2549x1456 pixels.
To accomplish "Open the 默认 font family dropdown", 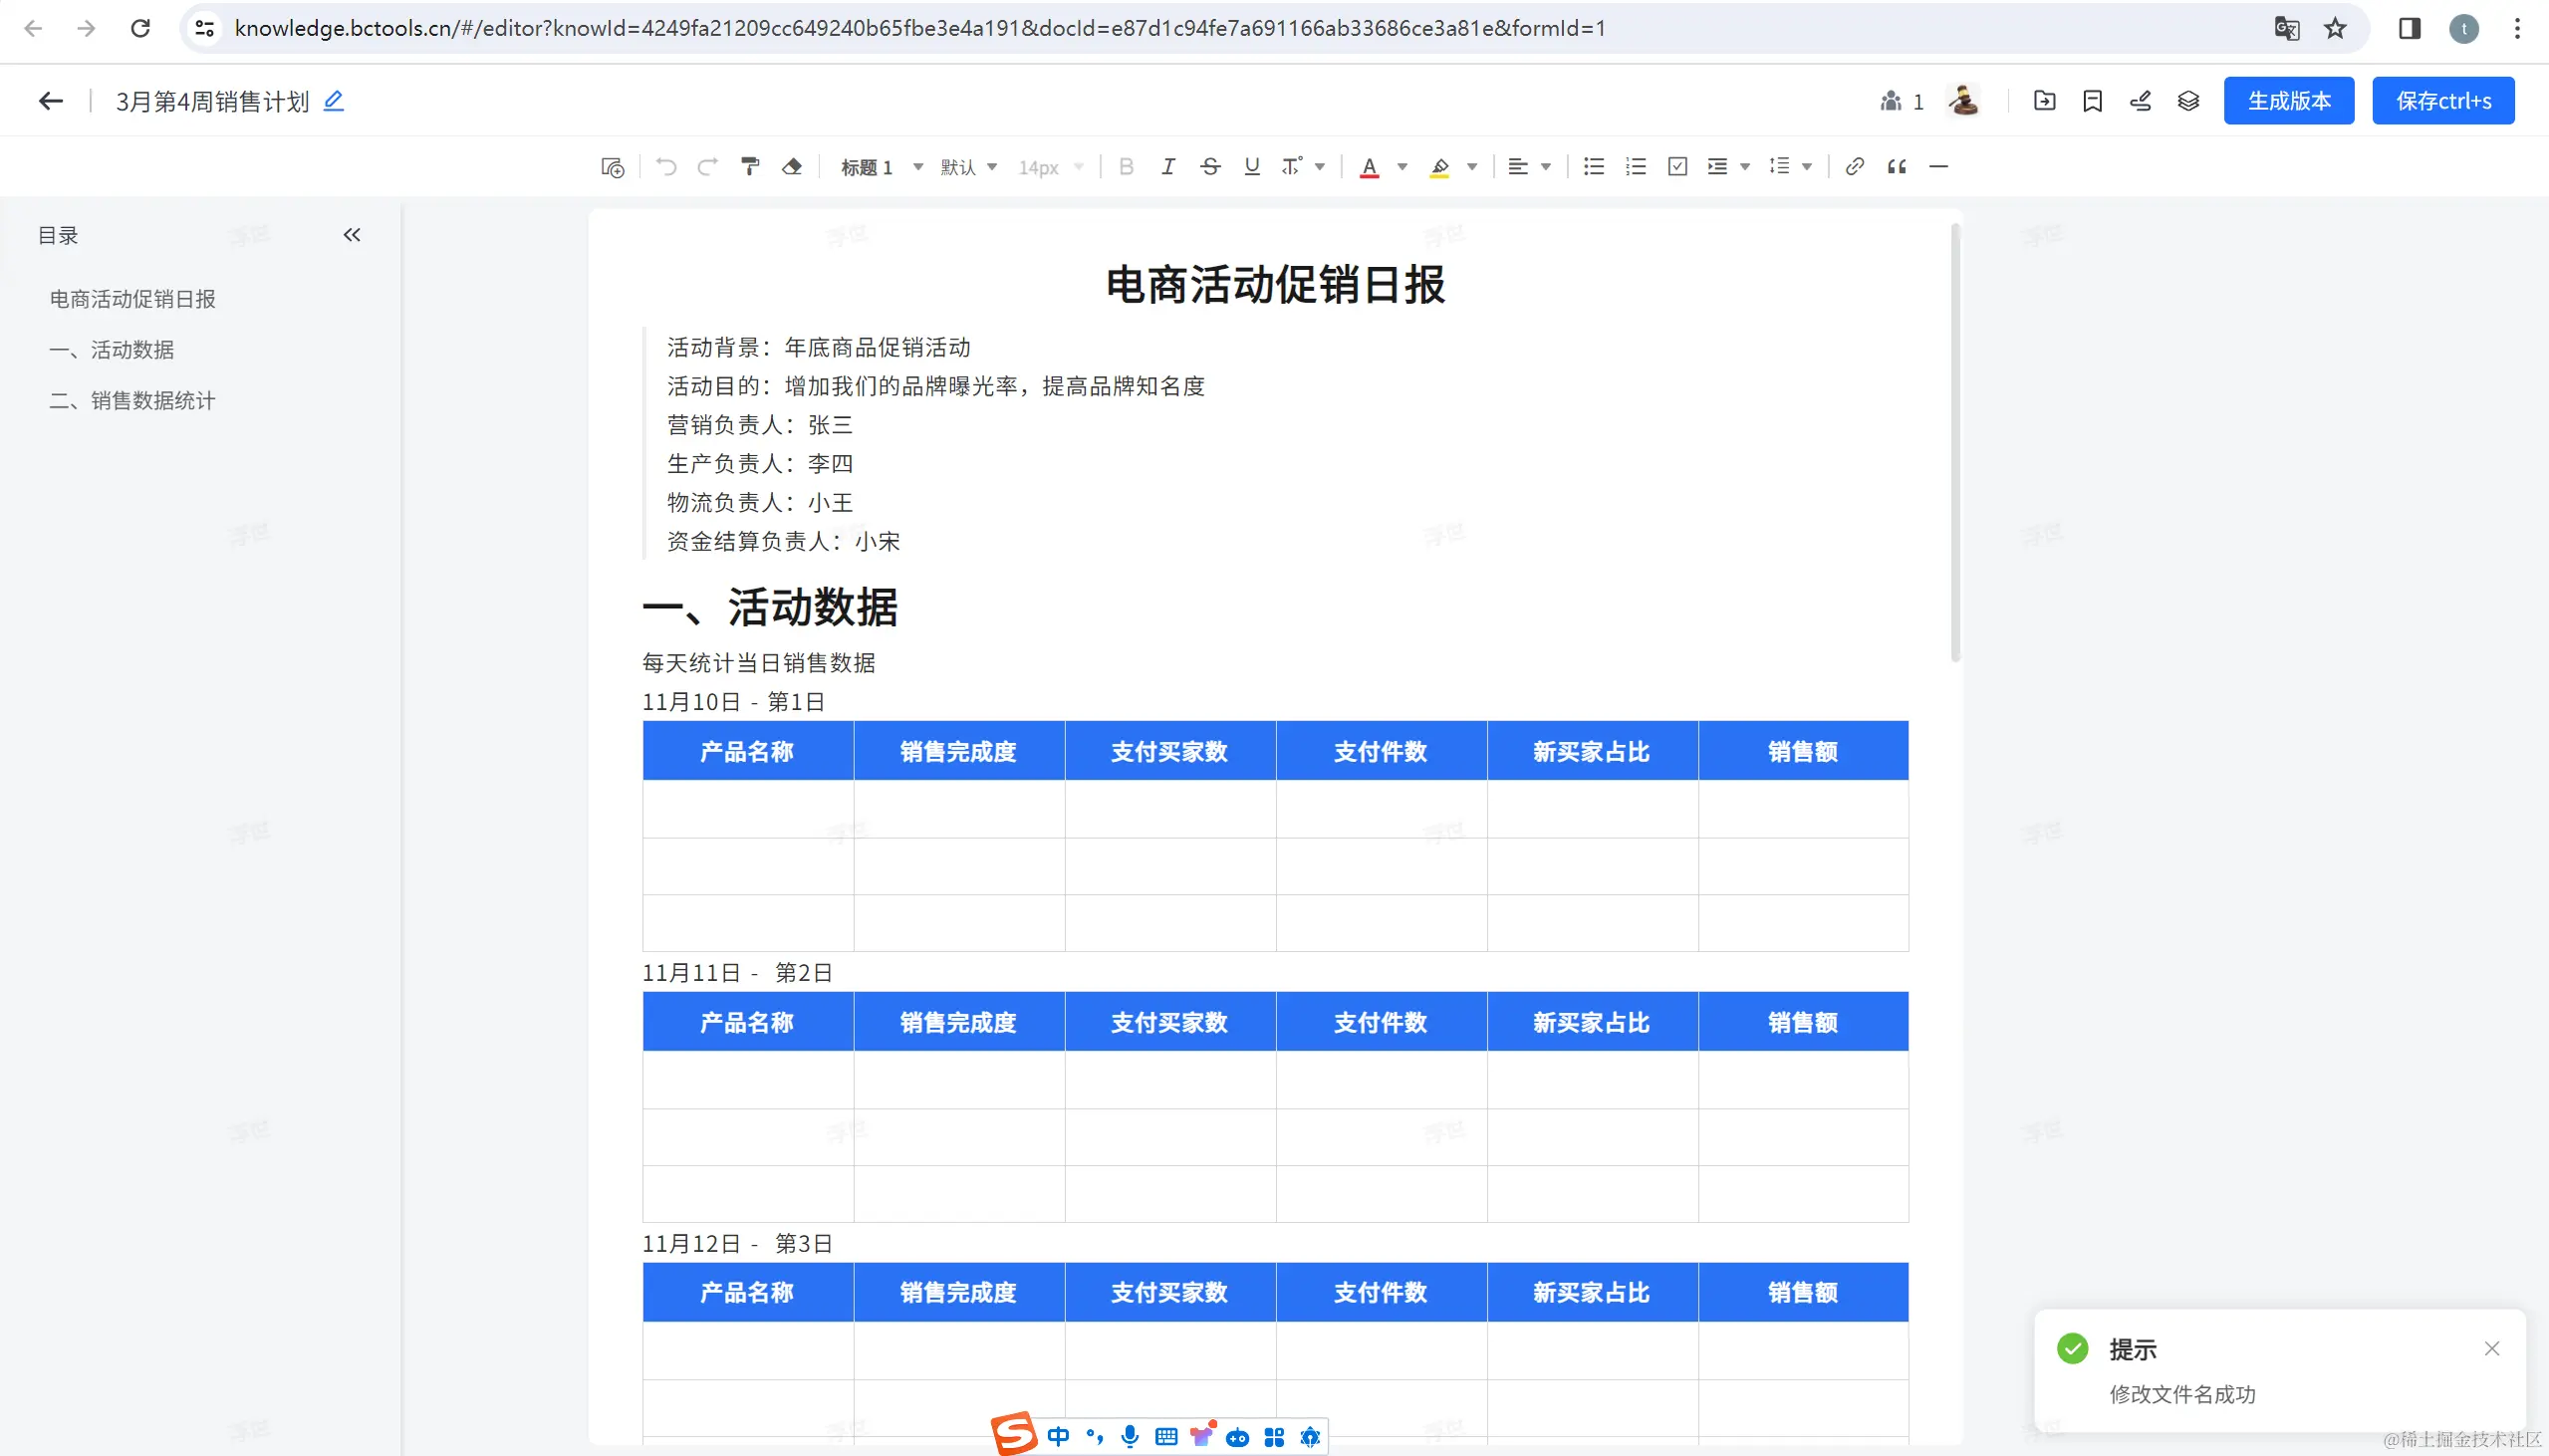I will pos(968,167).
